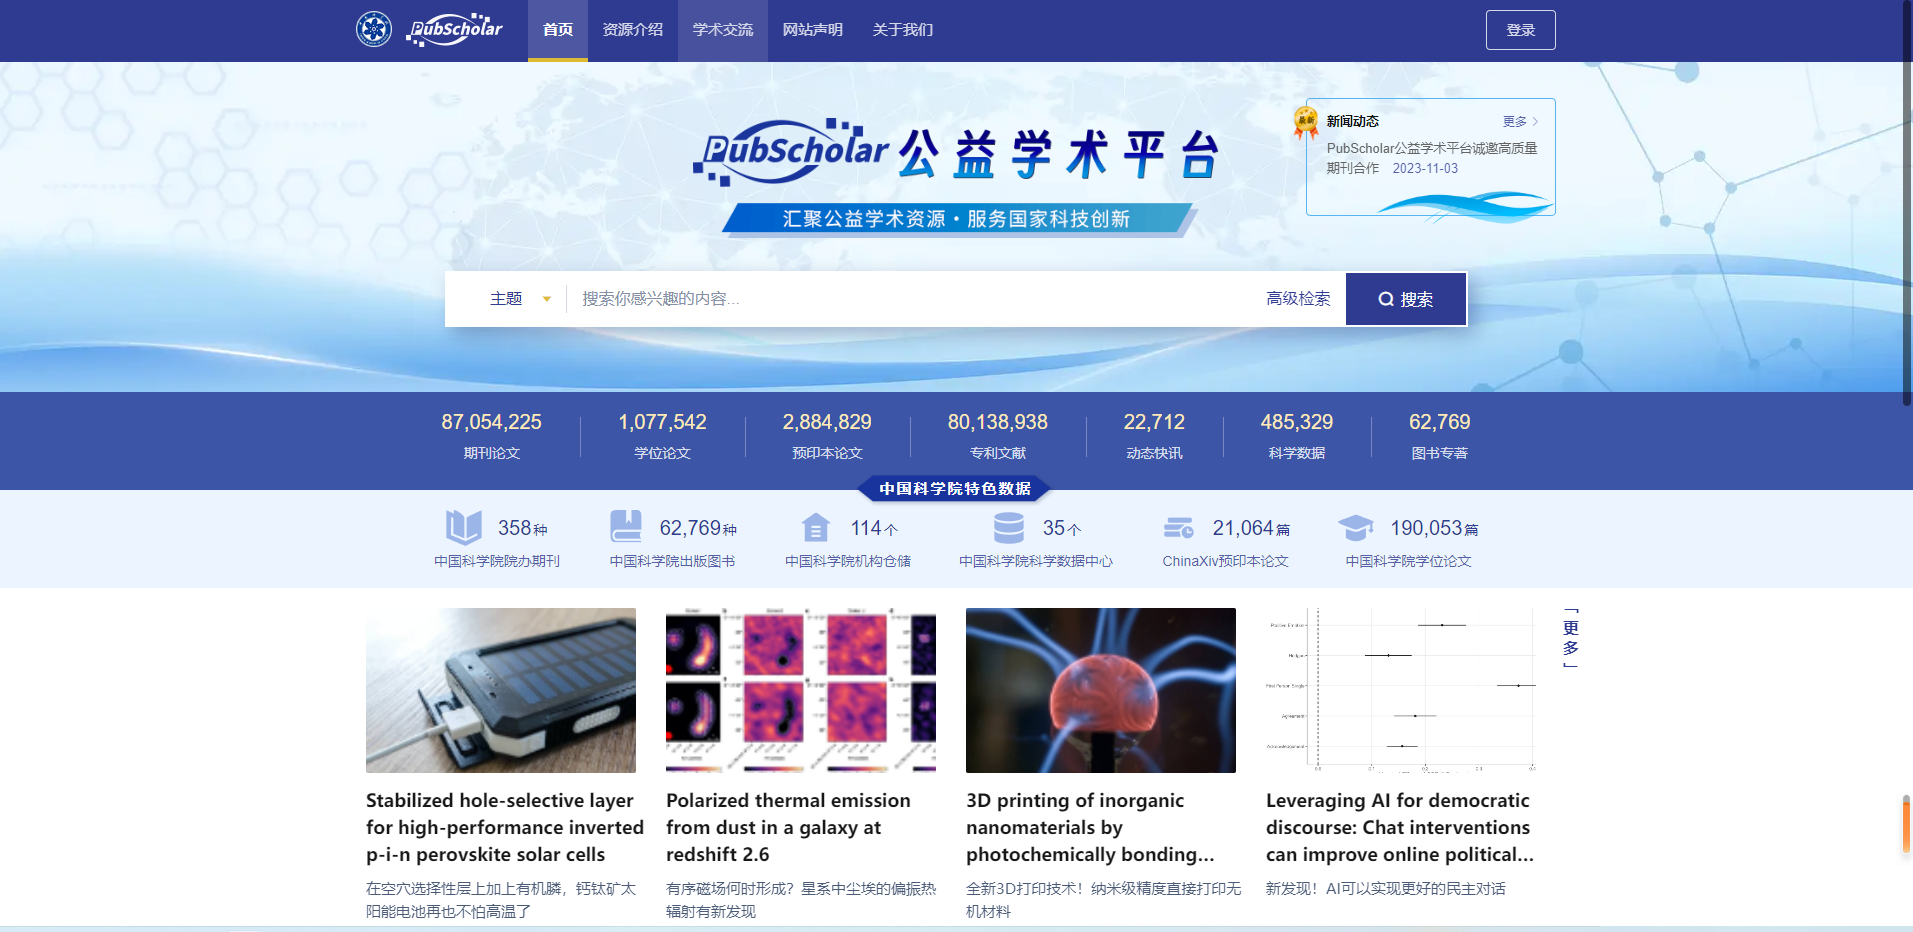Click the 中国科学院科学数据中心 database icon
Image resolution: width=1913 pixels, height=932 pixels.
(x=1009, y=527)
